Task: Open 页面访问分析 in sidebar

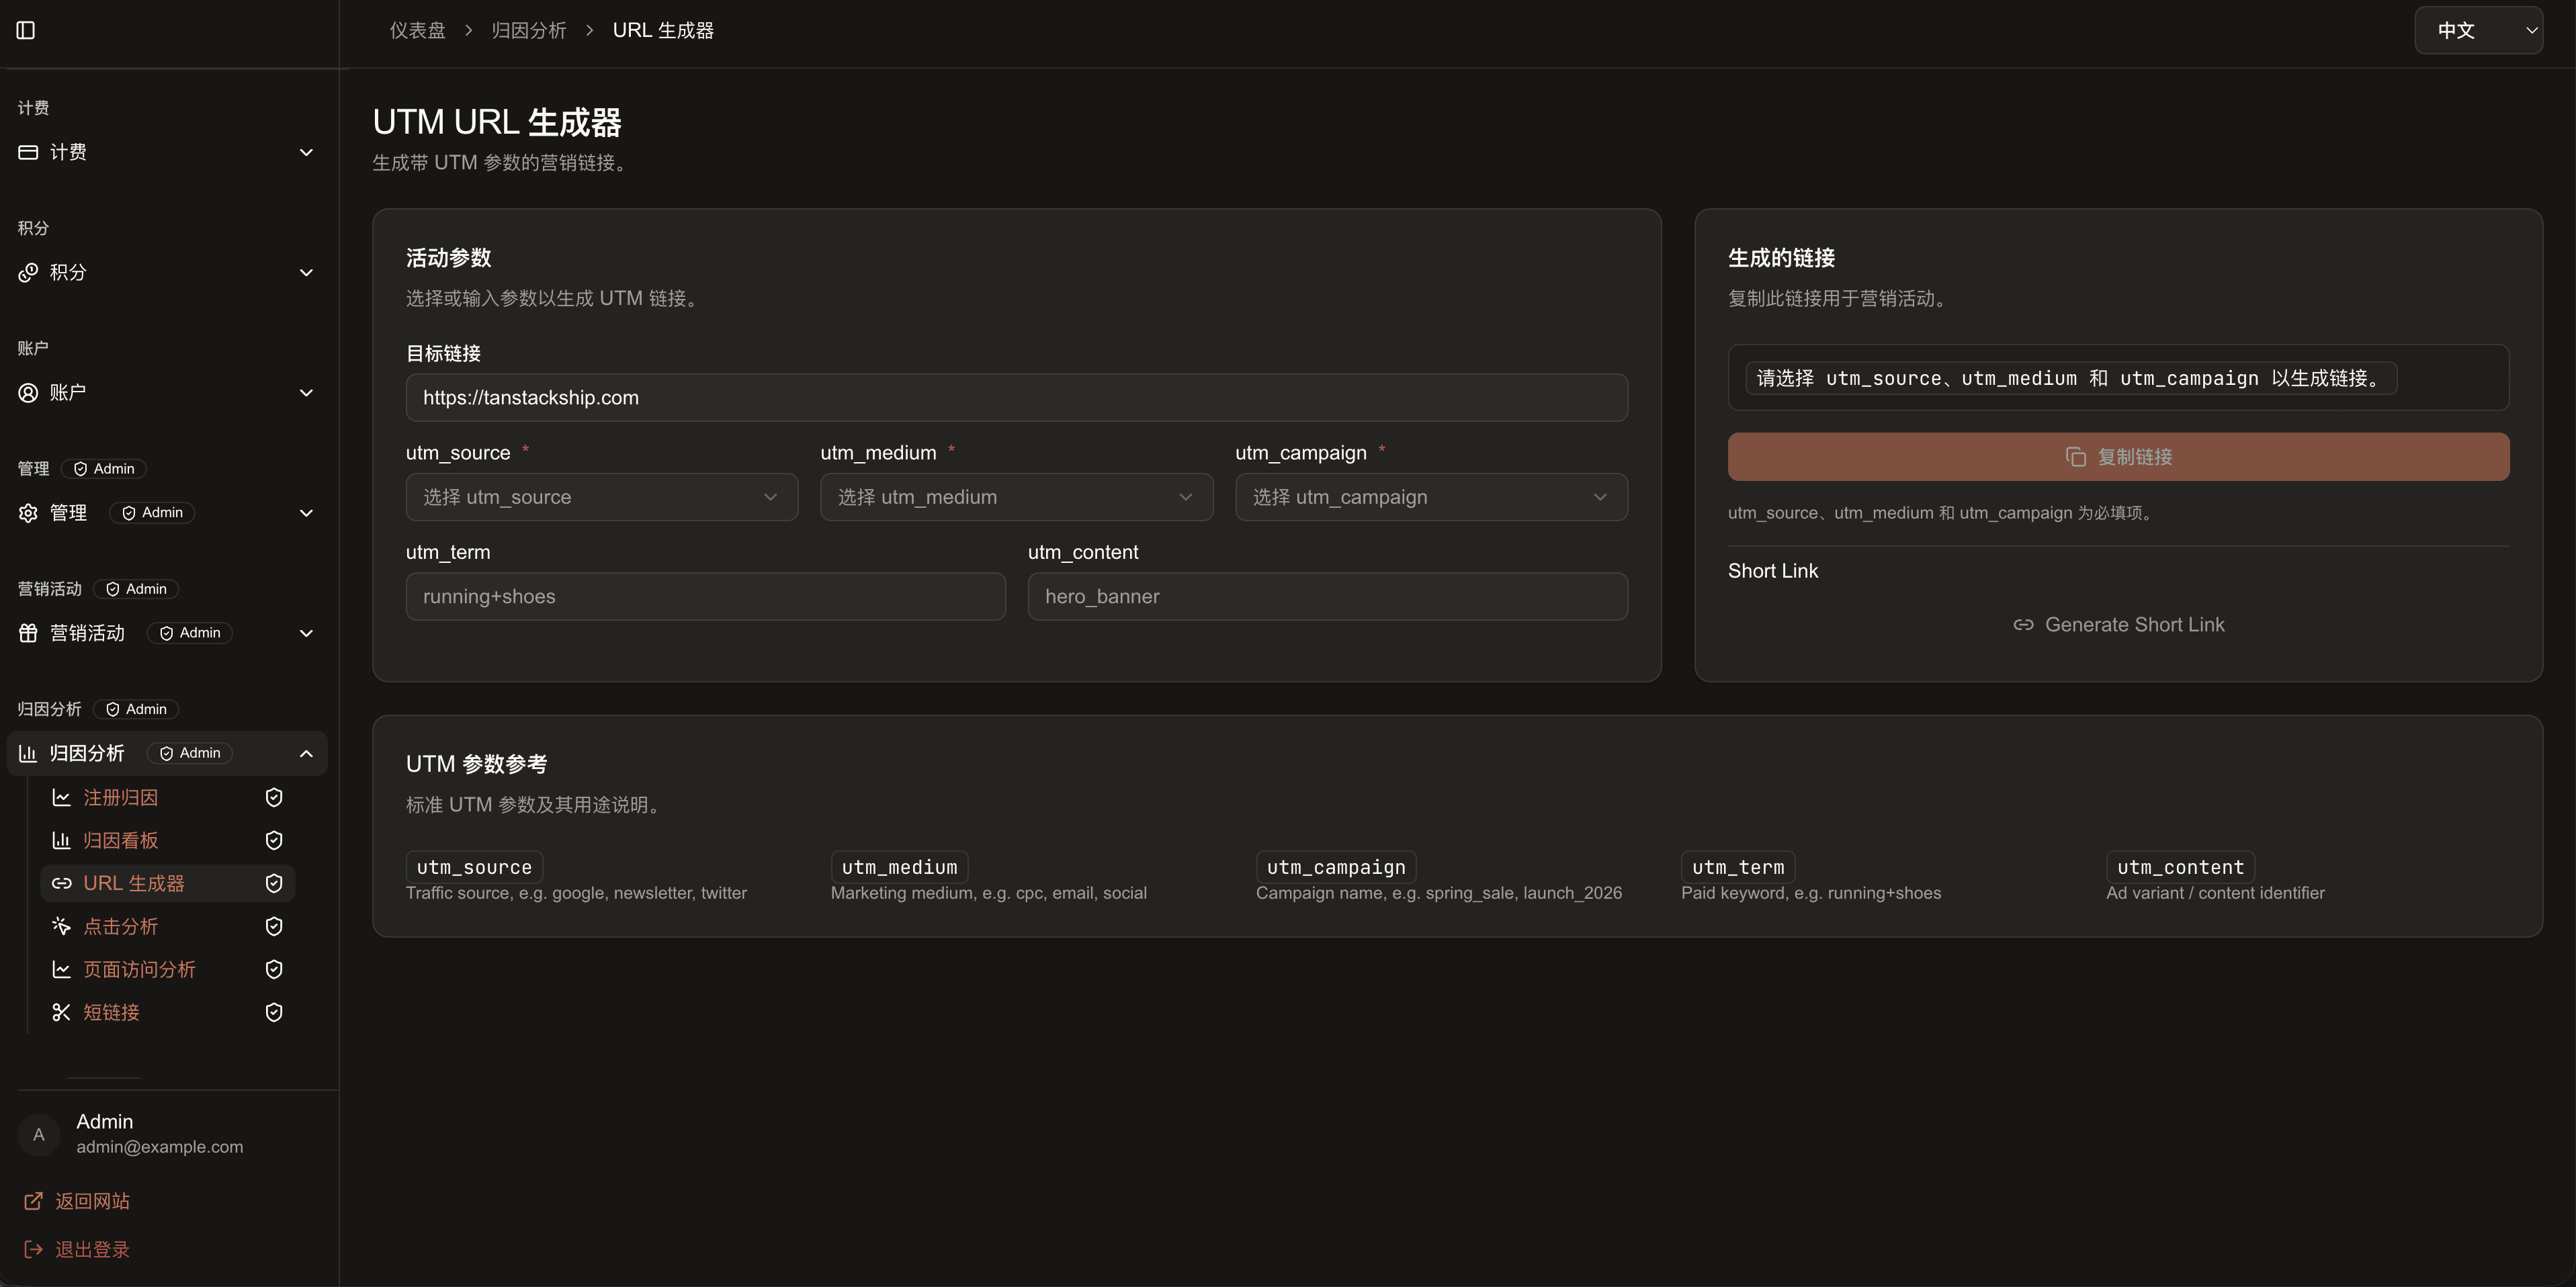Action: click(x=167, y=969)
